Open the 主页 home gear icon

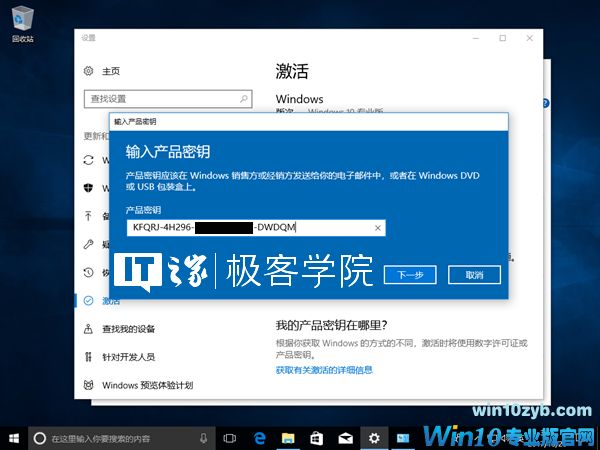tap(89, 71)
